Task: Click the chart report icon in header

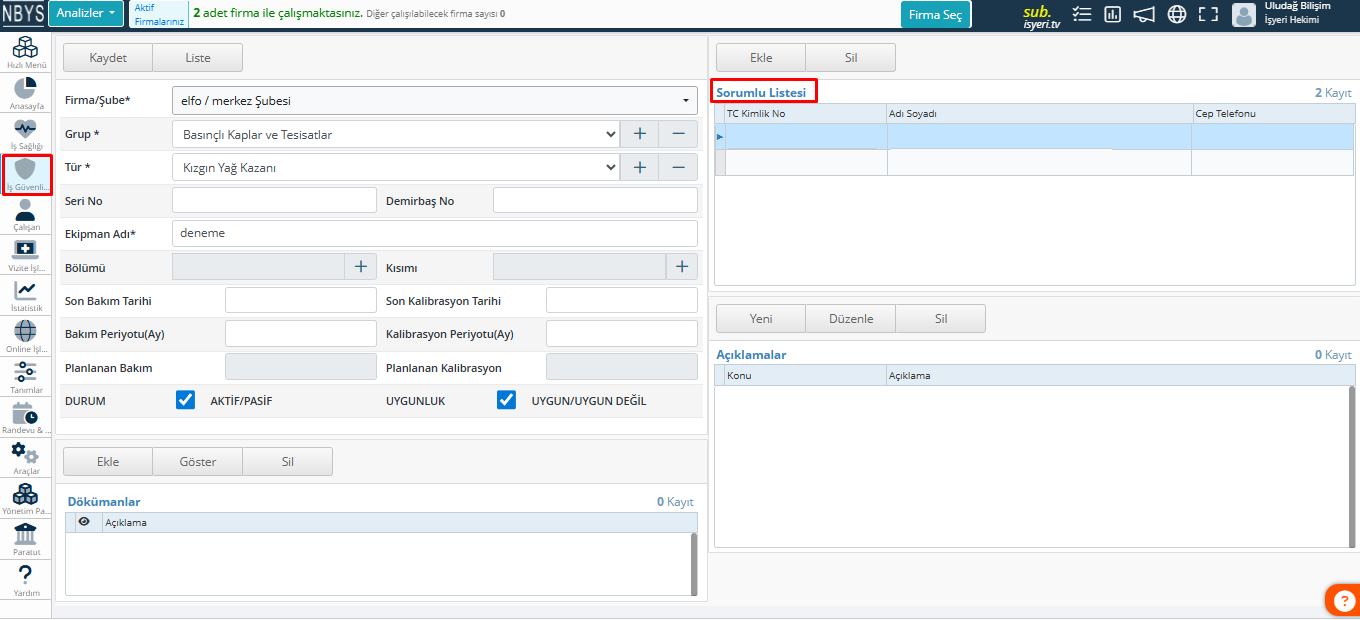Action: point(1112,14)
